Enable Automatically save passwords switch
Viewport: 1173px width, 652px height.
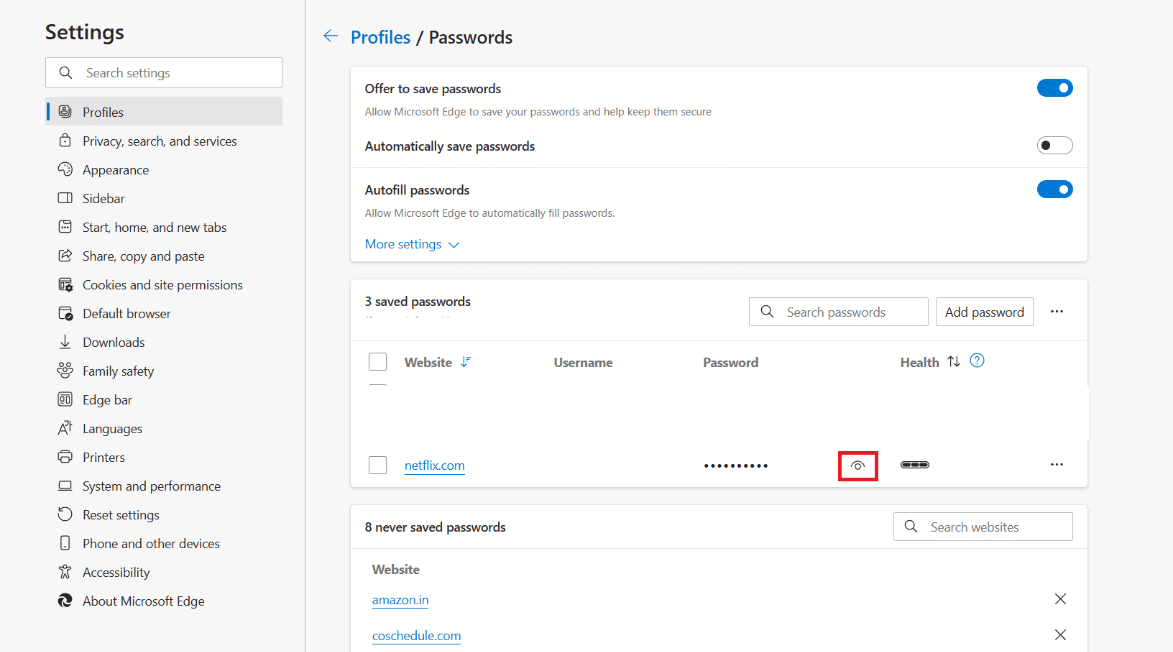(1055, 145)
